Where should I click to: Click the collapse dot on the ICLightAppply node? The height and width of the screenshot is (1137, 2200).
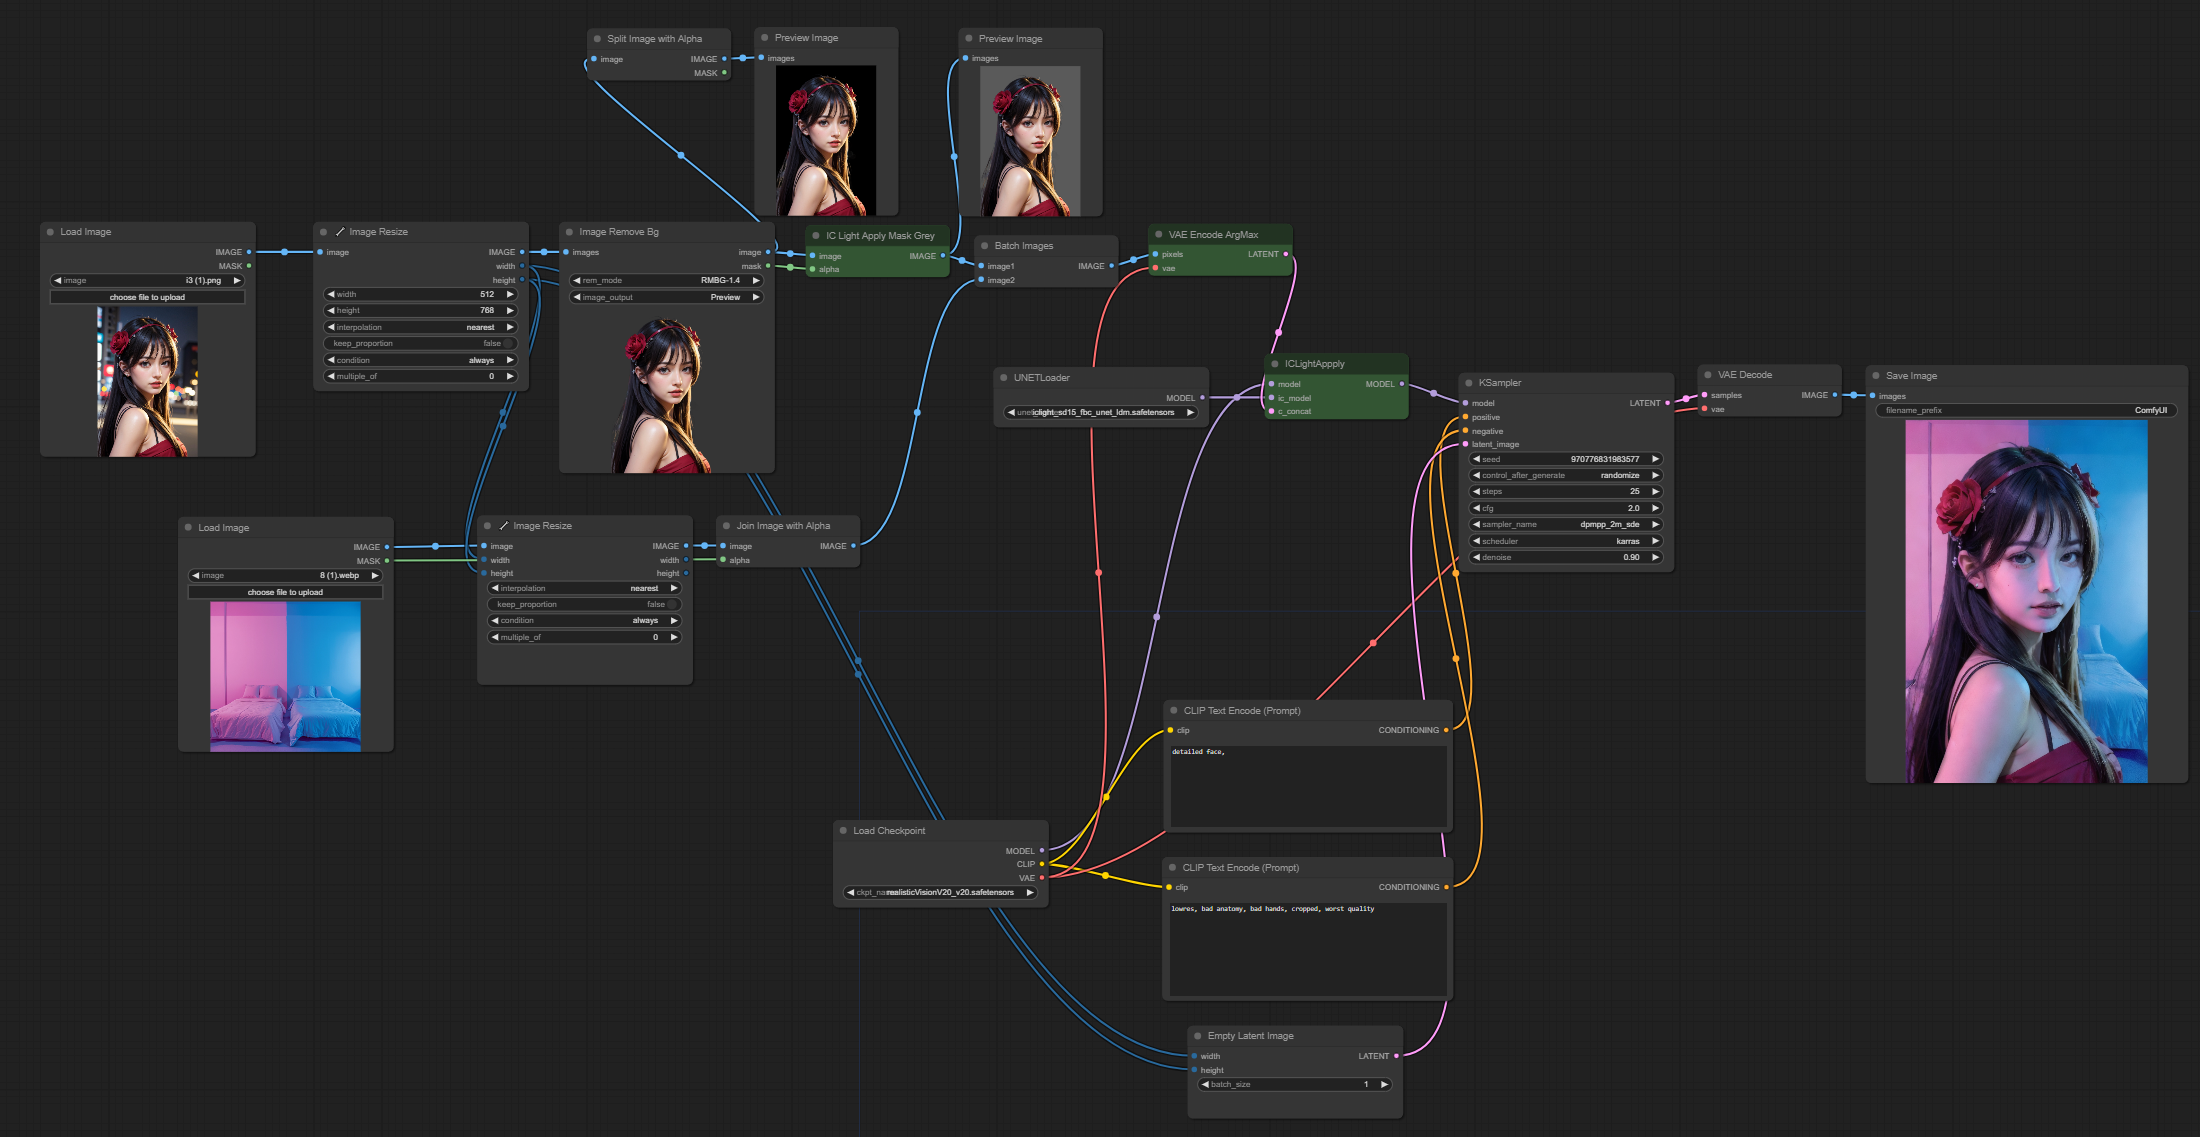[x=1275, y=364]
